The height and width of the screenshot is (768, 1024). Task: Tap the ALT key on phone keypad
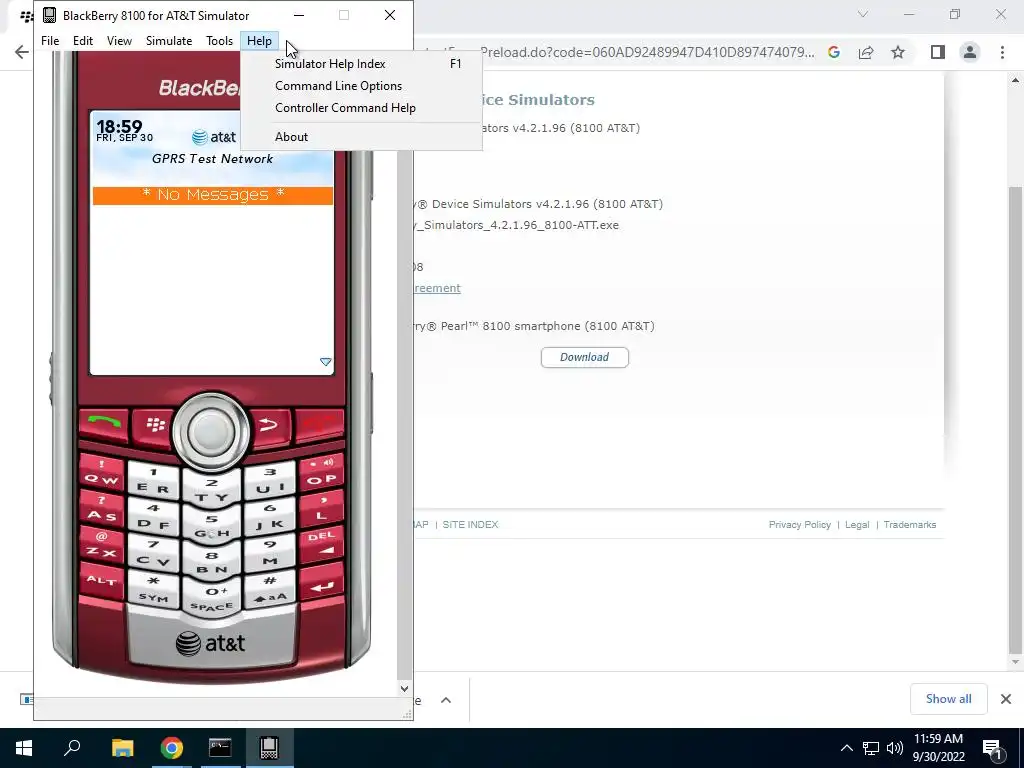point(102,581)
